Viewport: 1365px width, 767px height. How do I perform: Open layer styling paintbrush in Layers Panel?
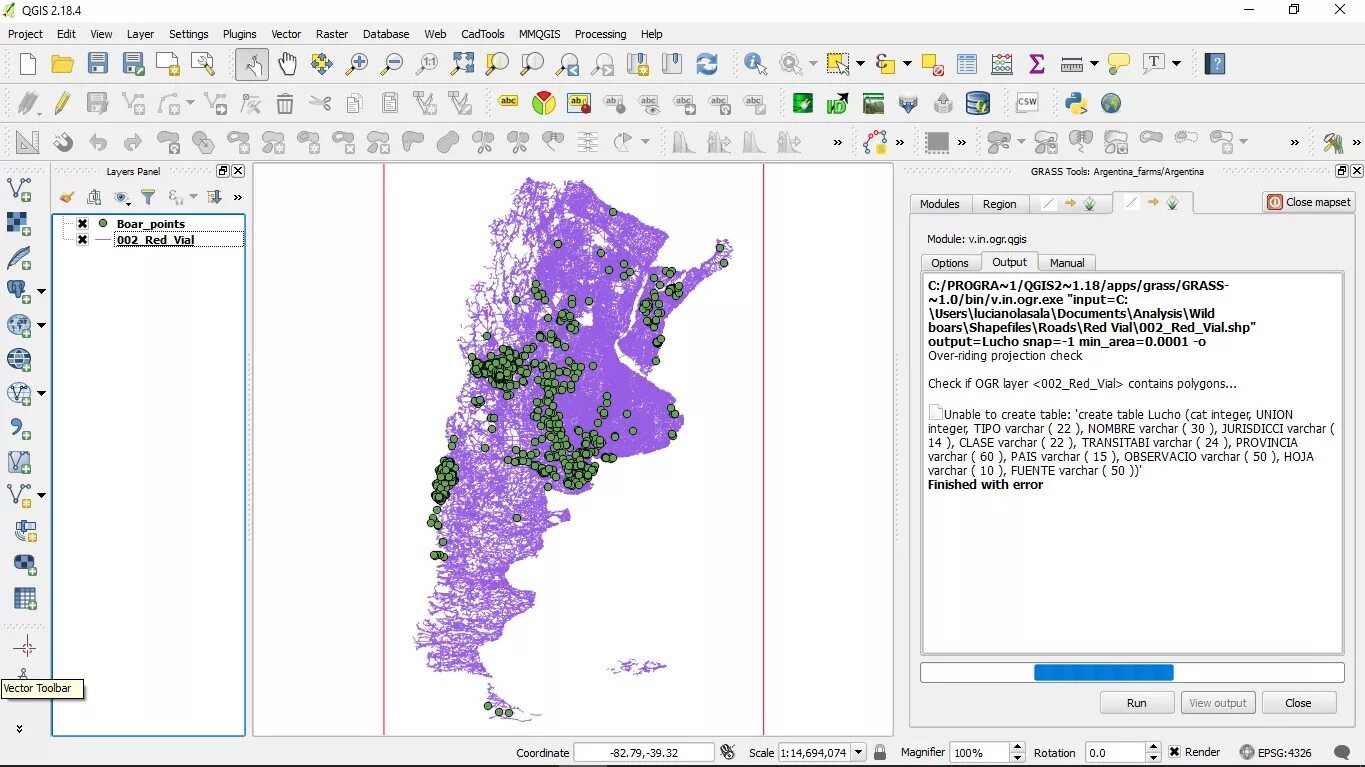[67, 197]
